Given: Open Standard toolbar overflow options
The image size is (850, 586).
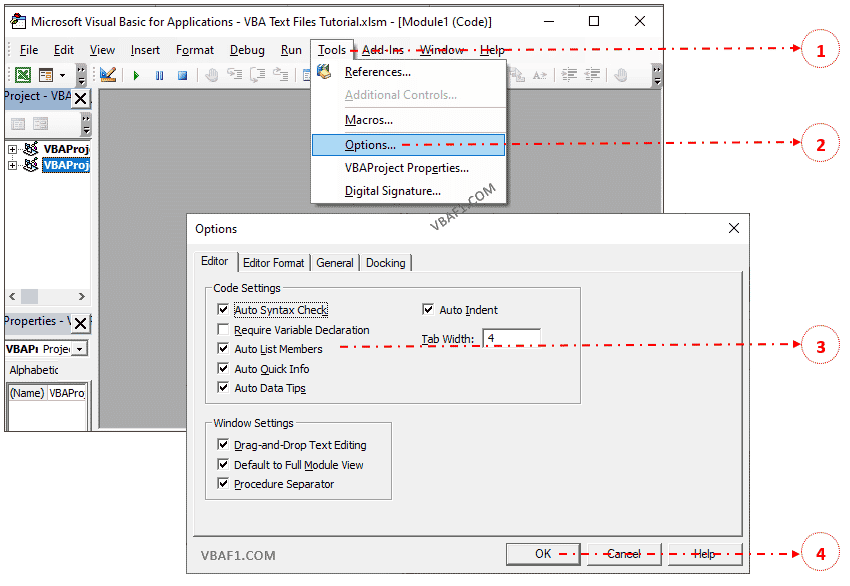Looking at the screenshot, I should click(81, 75).
